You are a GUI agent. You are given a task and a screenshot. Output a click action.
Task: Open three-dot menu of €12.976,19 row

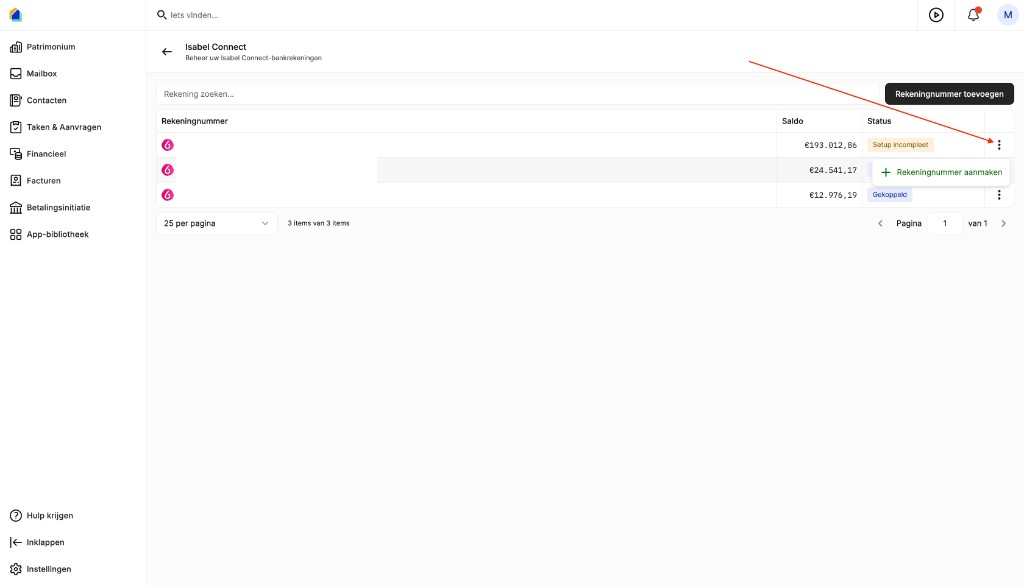(x=999, y=195)
